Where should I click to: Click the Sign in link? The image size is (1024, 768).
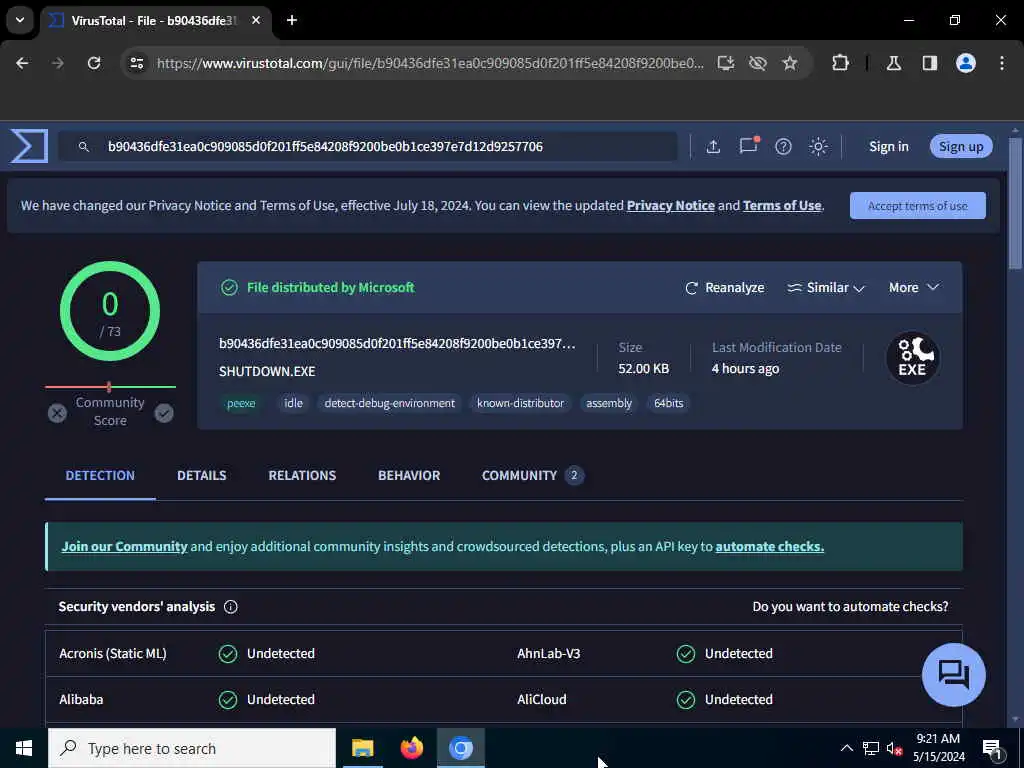pyautogui.click(x=889, y=146)
